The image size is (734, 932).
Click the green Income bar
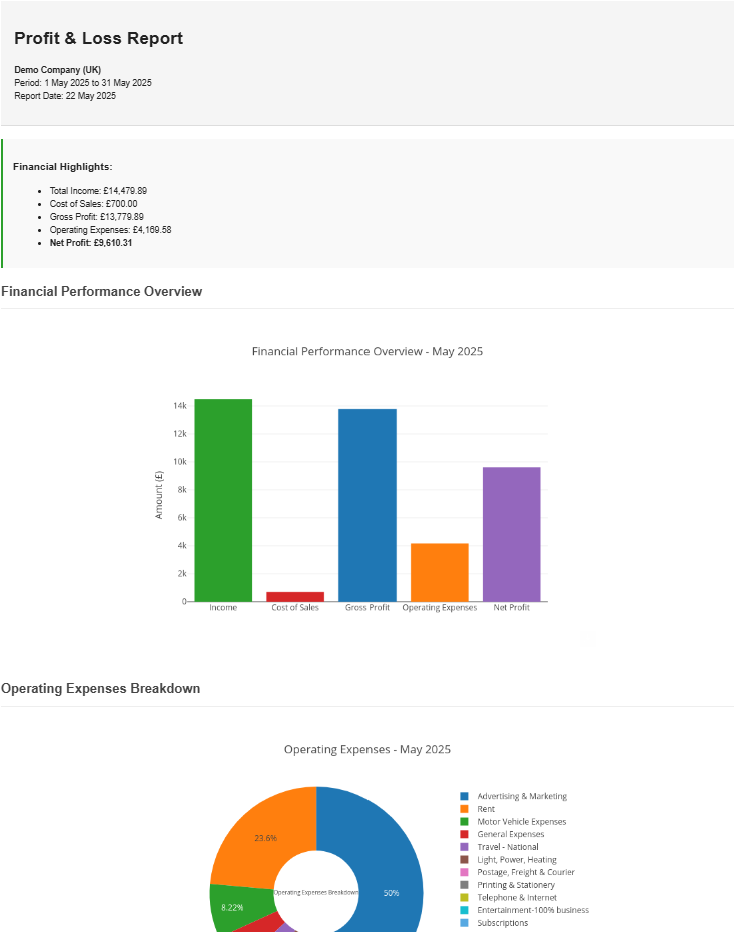[x=223, y=500]
